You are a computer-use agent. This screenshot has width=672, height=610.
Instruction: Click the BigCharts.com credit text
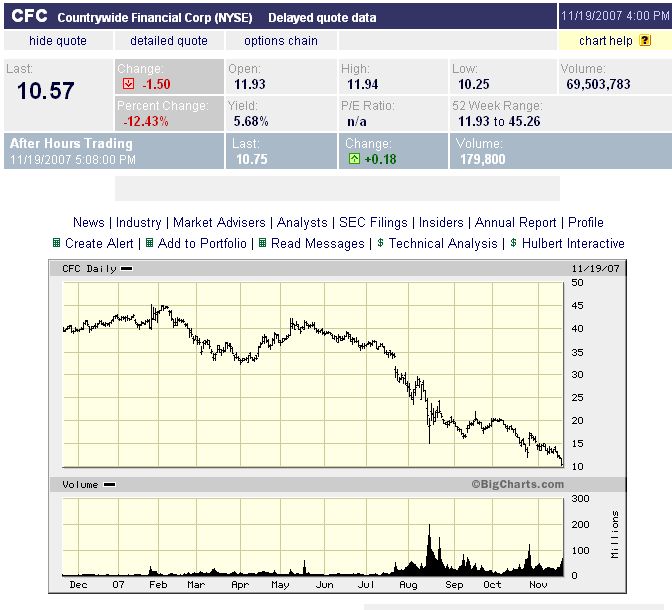click(517, 484)
